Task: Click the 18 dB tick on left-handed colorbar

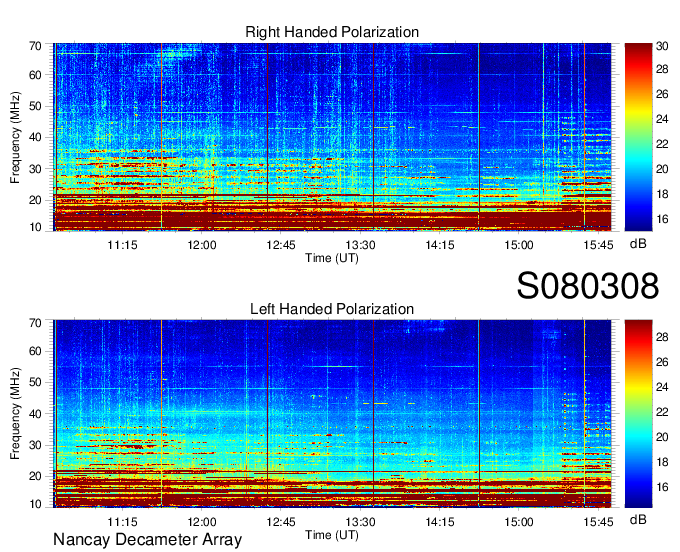Action: click(662, 462)
